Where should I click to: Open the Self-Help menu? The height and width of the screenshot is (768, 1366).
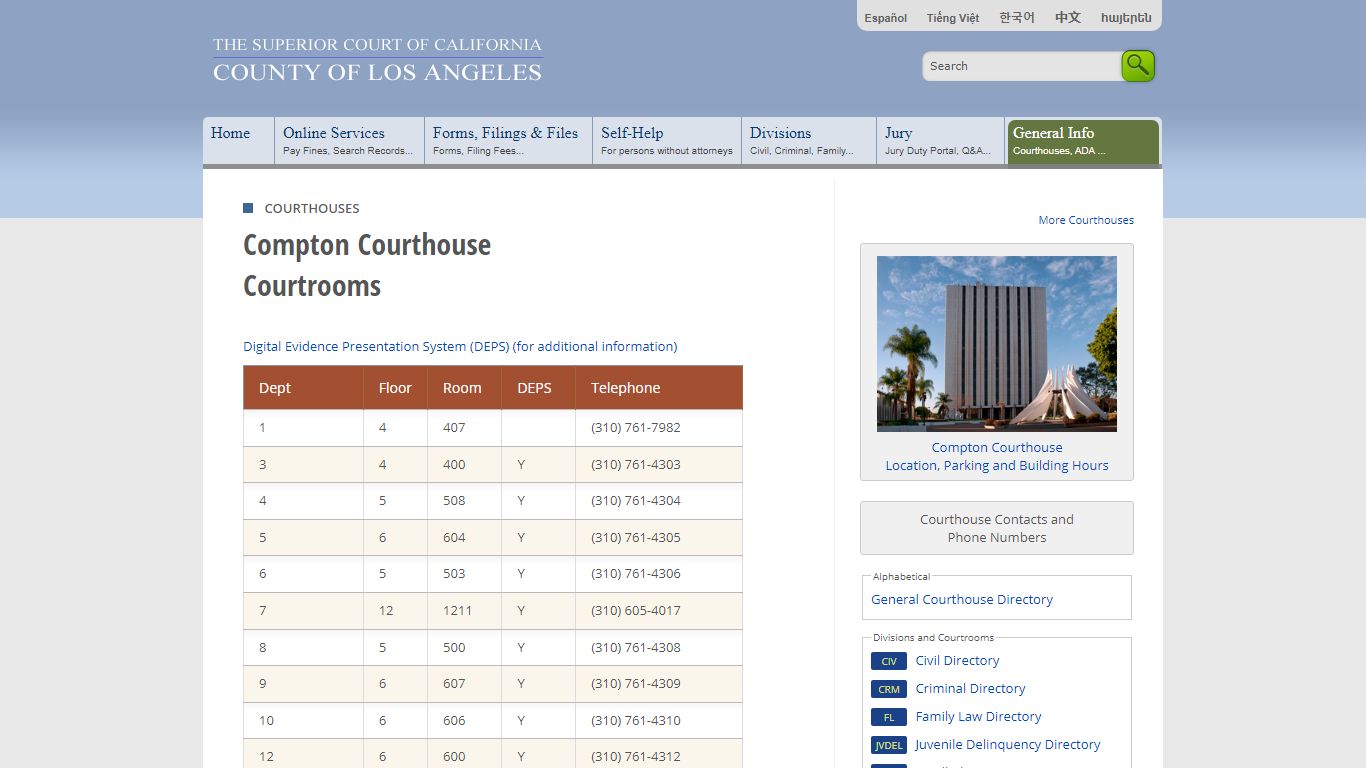668,141
